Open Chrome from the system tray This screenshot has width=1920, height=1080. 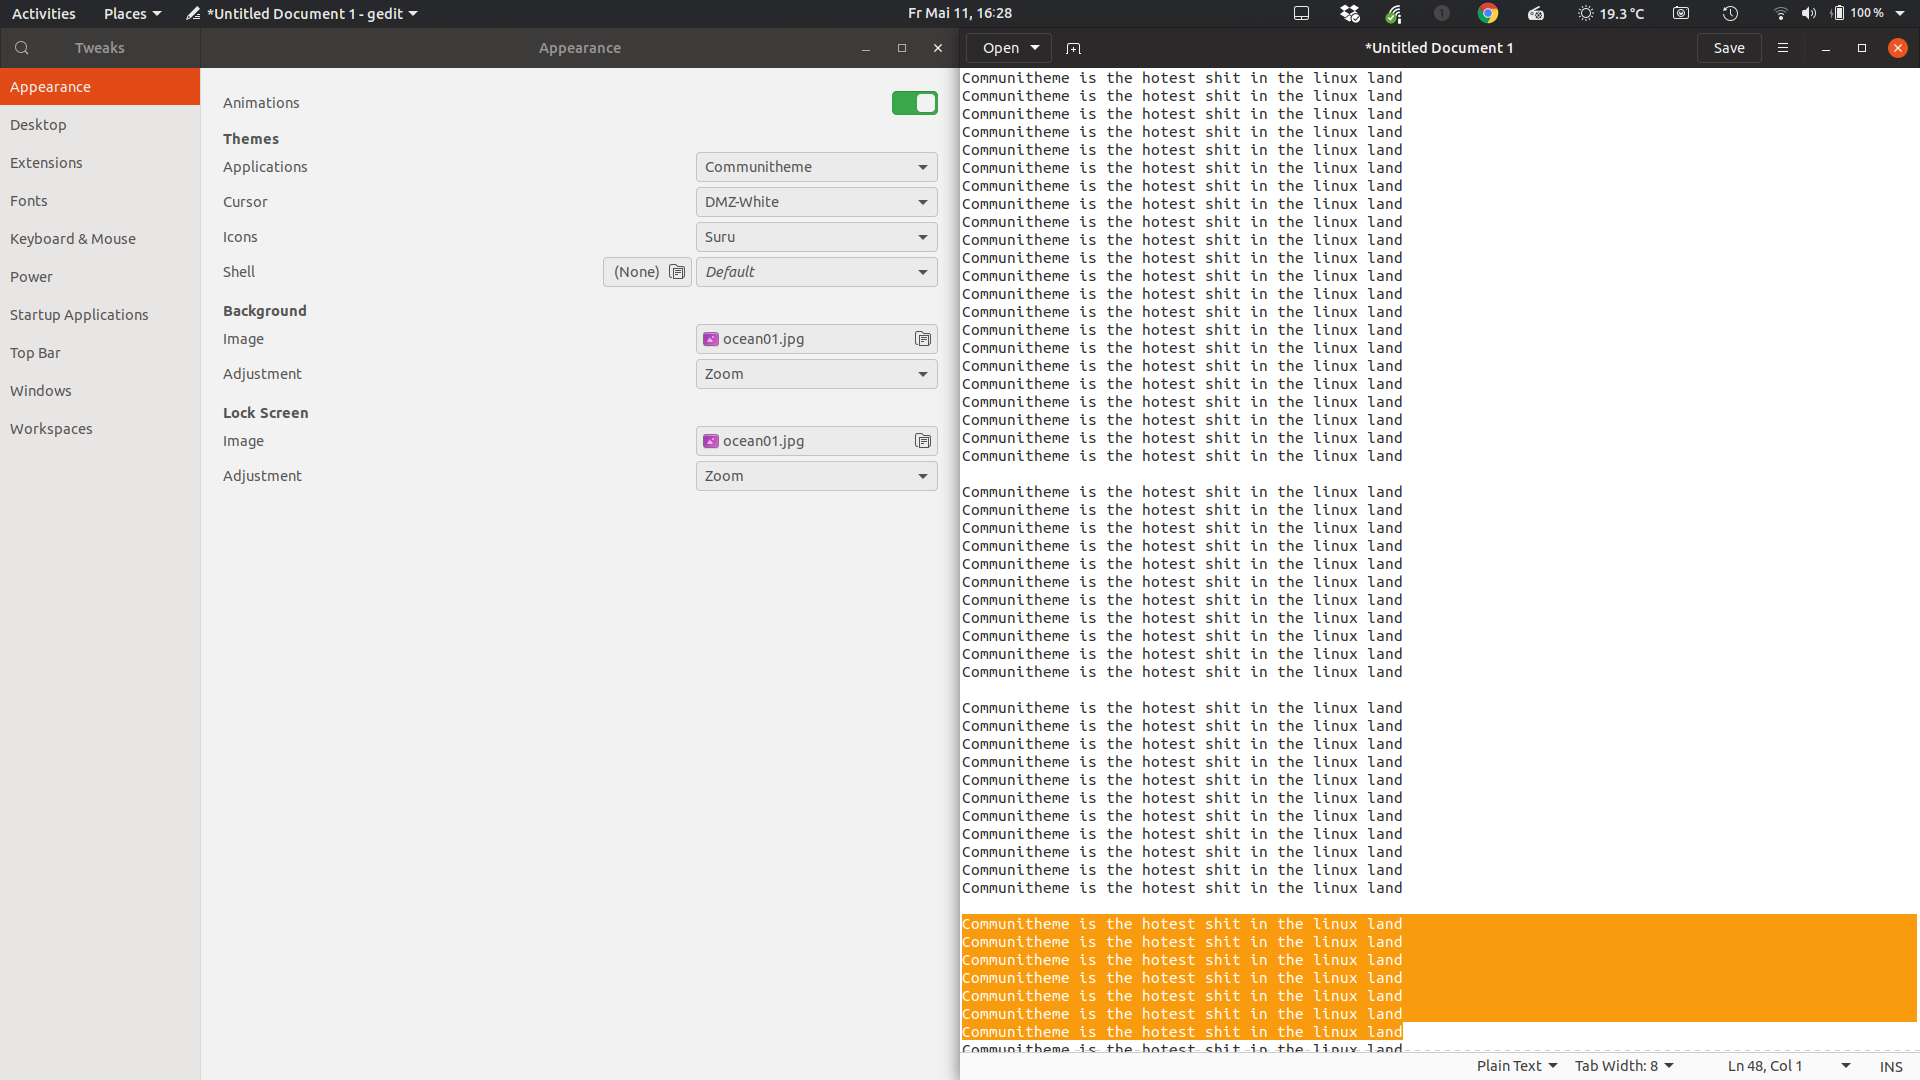tap(1488, 13)
